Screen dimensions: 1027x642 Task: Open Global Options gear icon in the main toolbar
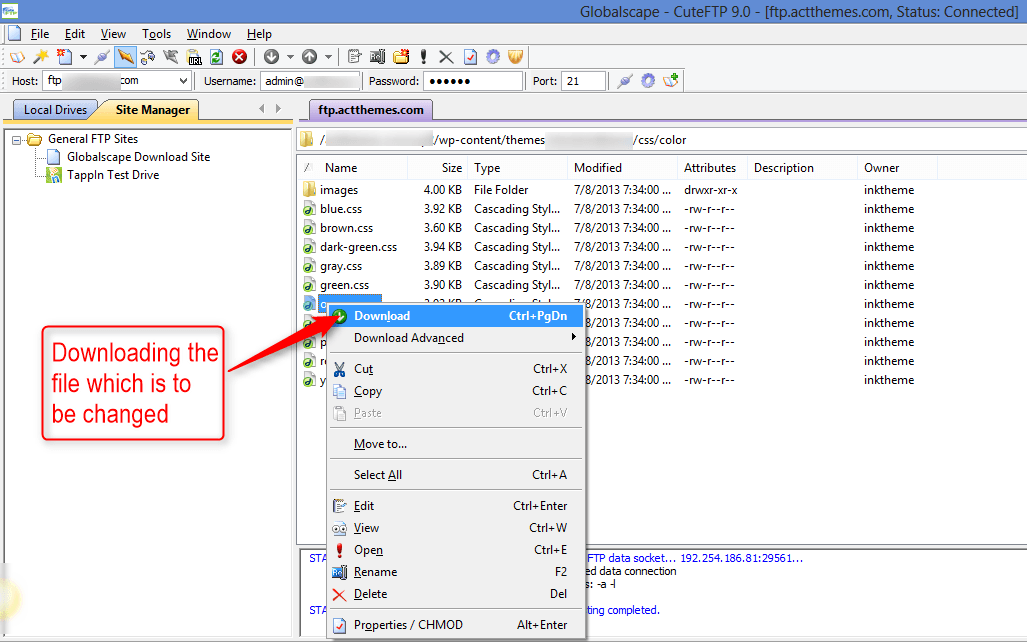(x=493, y=57)
